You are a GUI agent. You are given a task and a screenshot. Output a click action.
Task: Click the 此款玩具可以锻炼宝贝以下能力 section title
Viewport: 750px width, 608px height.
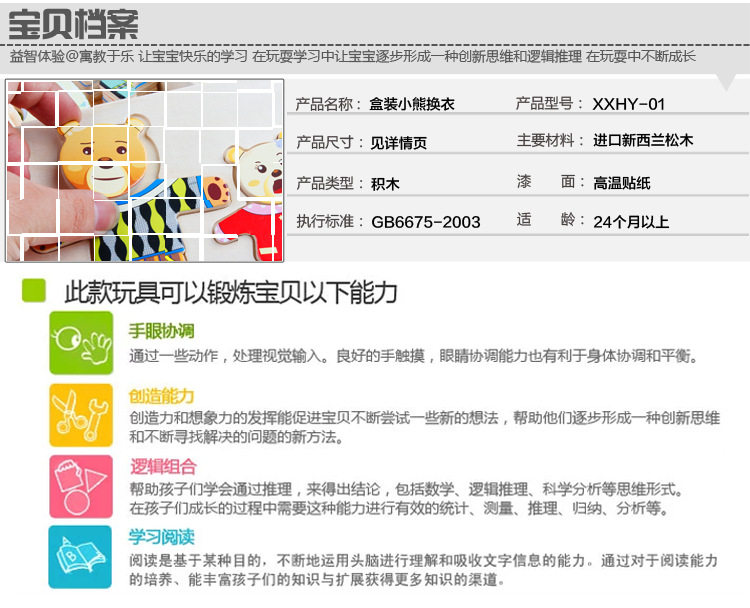231,292
